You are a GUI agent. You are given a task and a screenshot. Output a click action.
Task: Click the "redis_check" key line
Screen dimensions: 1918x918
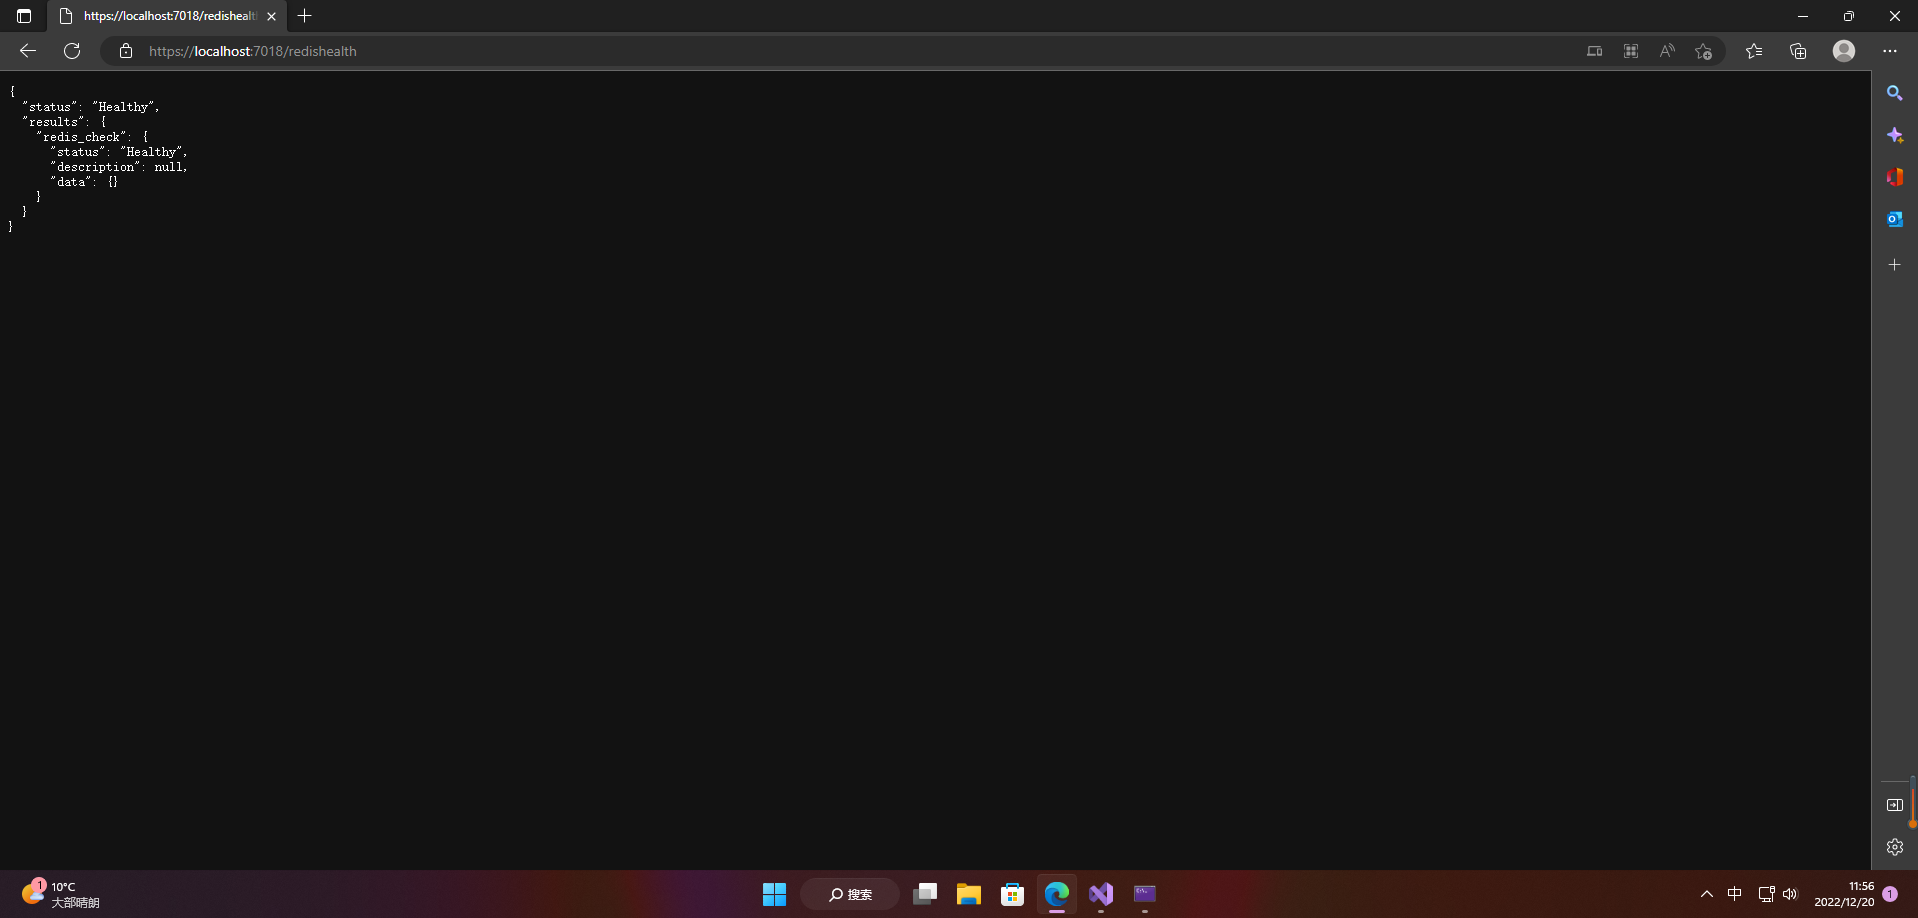pos(92,137)
